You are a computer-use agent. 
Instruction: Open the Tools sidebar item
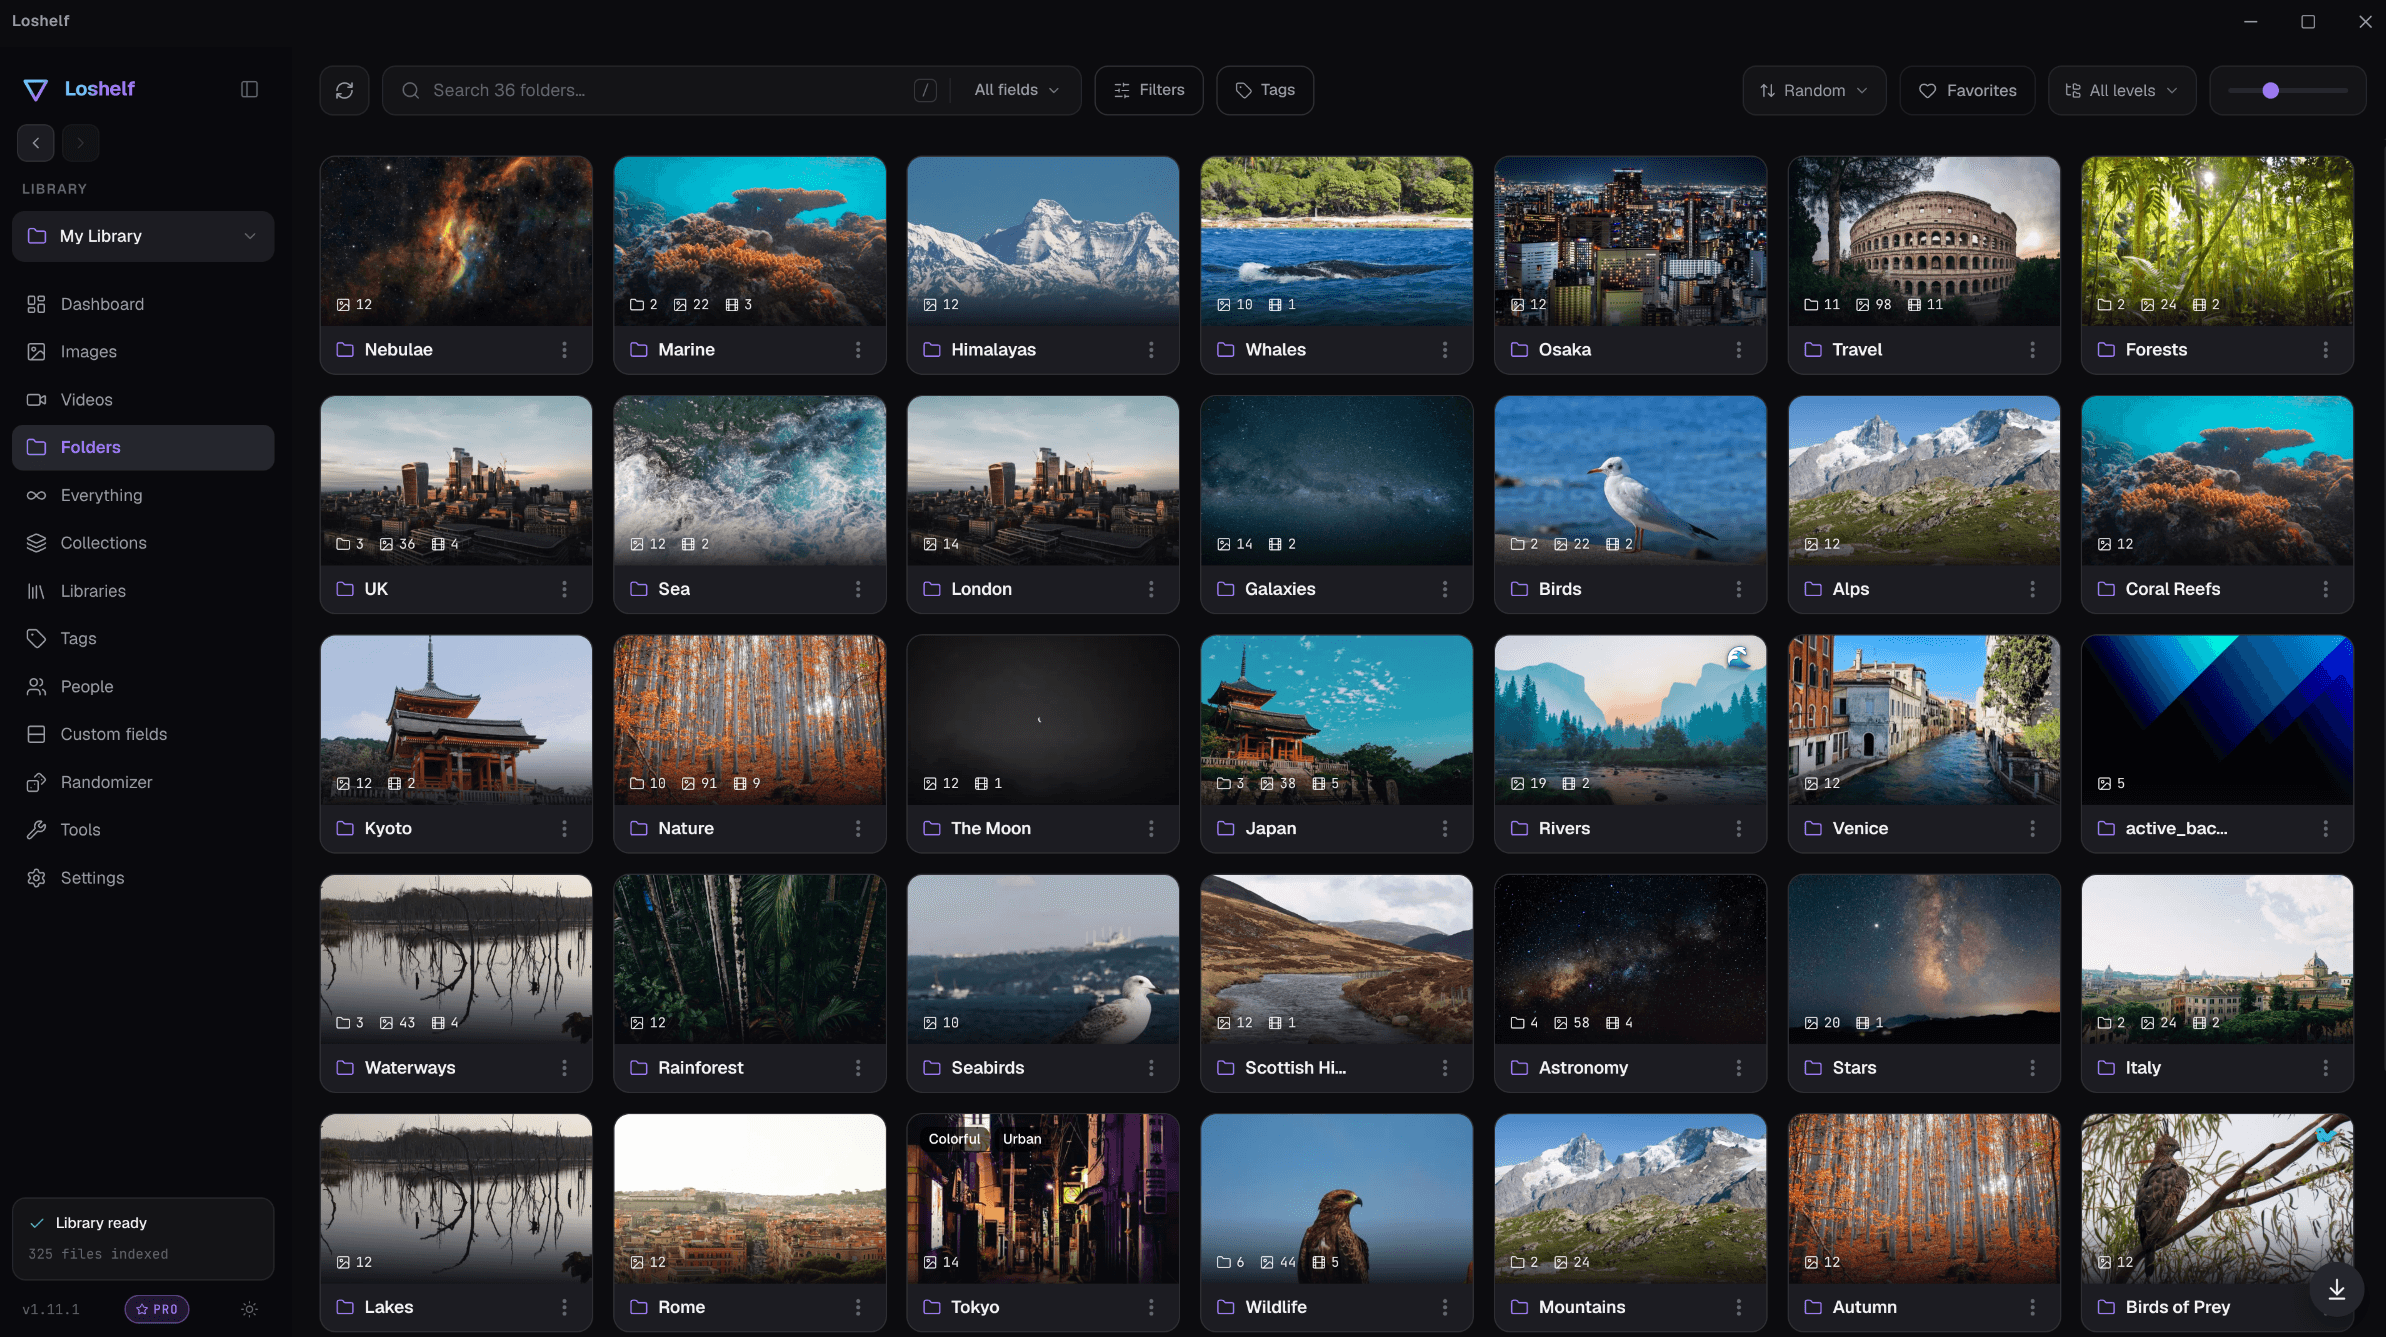143,830
